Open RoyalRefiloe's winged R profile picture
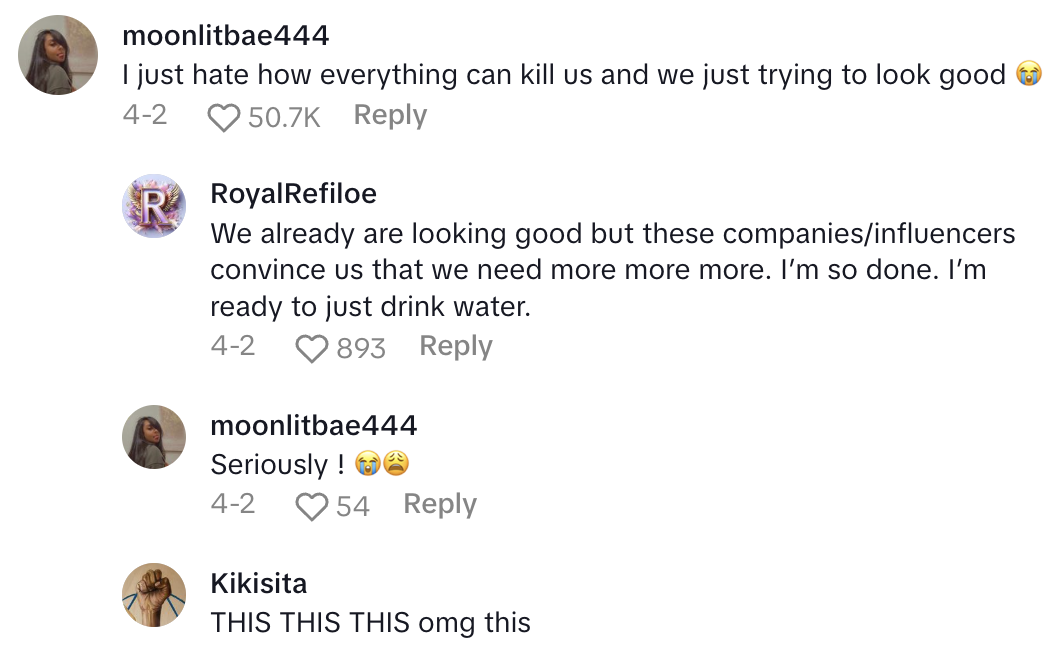Image resolution: width=1064 pixels, height=648 pixels. 154,206
